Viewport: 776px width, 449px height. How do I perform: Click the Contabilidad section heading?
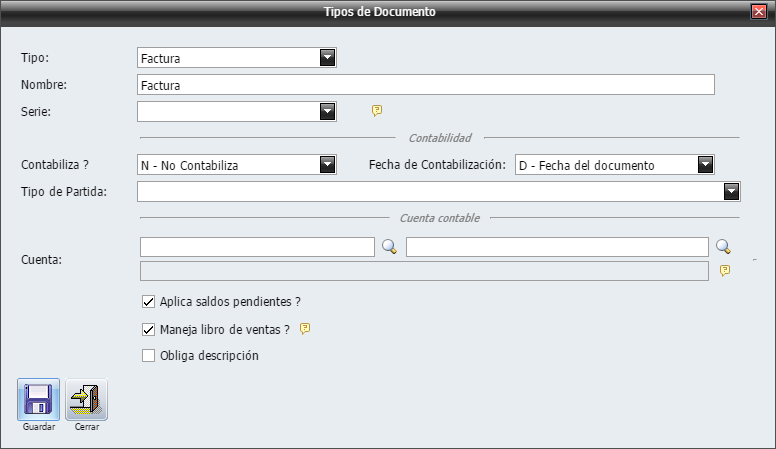pyautogui.click(x=440, y=138)
